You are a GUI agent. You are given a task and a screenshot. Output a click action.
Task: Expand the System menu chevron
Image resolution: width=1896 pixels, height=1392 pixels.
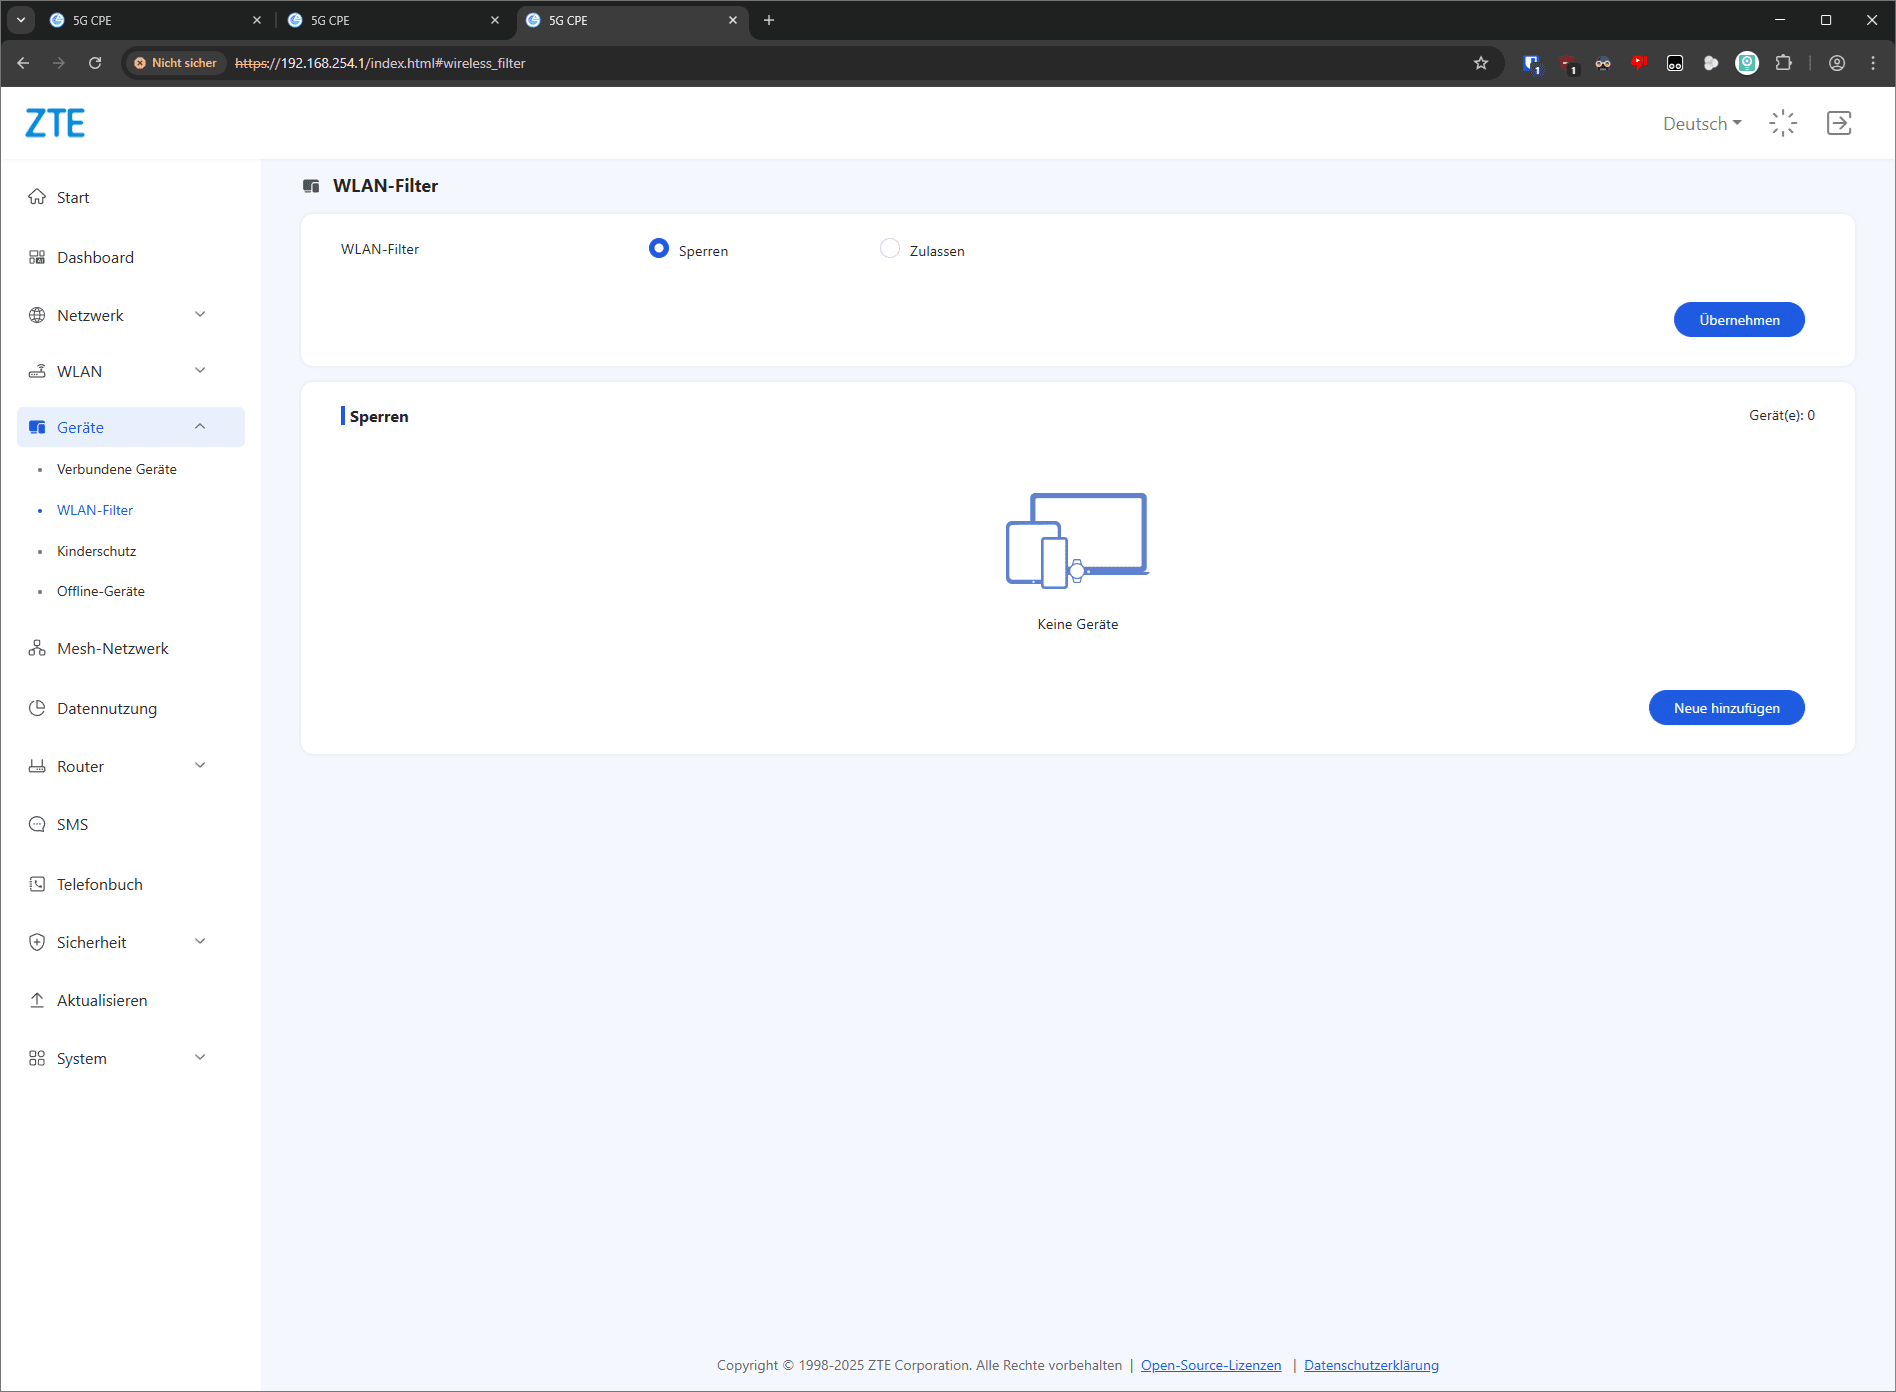(200, 1057)
